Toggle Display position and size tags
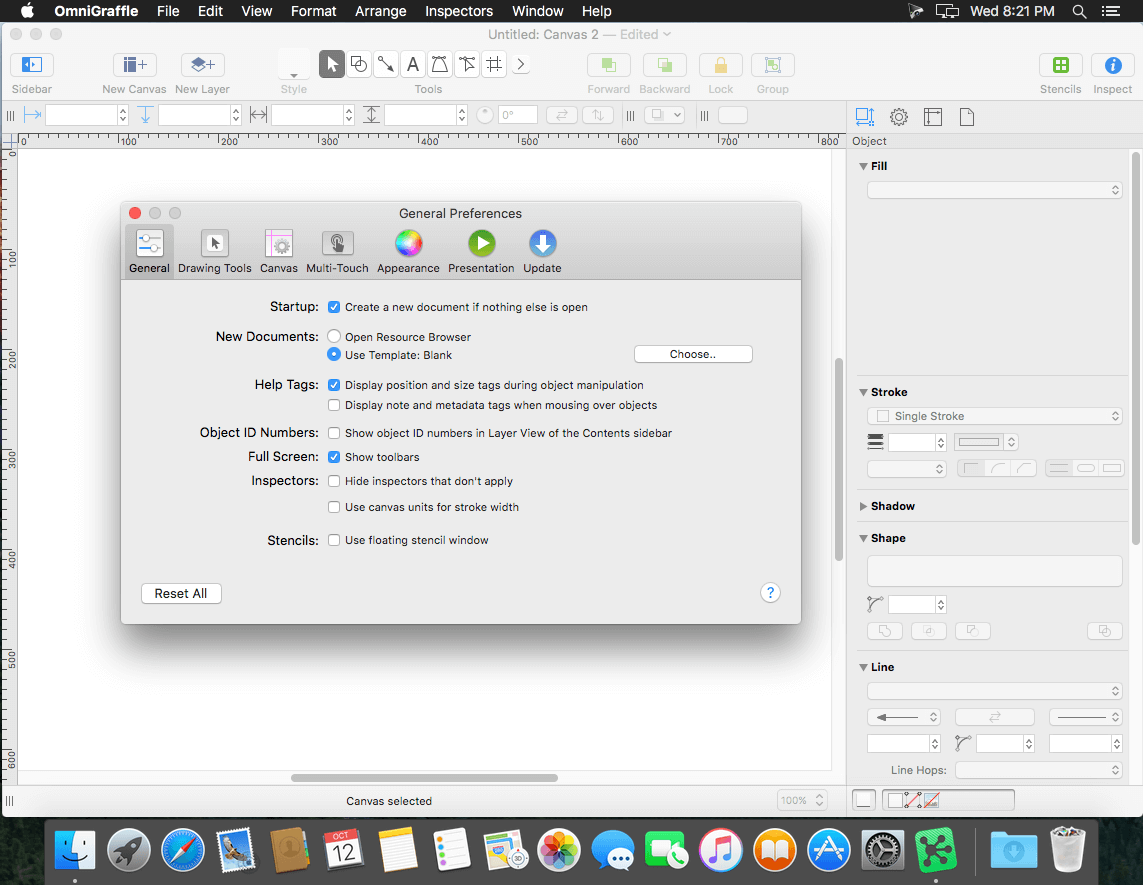The width and height of the screenshot is (1143, 885). click(334, 385)
